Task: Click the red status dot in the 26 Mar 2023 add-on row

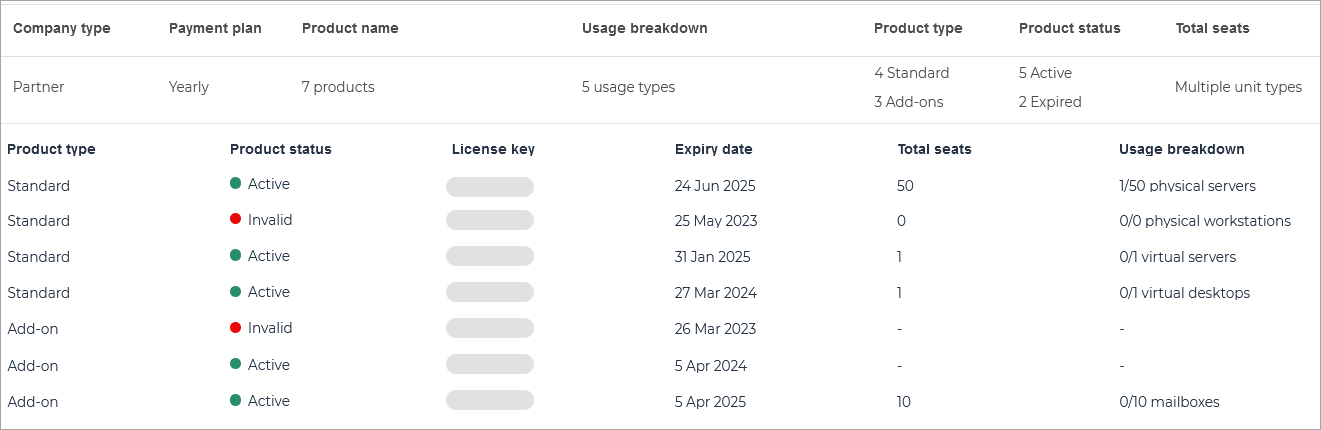Action: coord(236,328)
